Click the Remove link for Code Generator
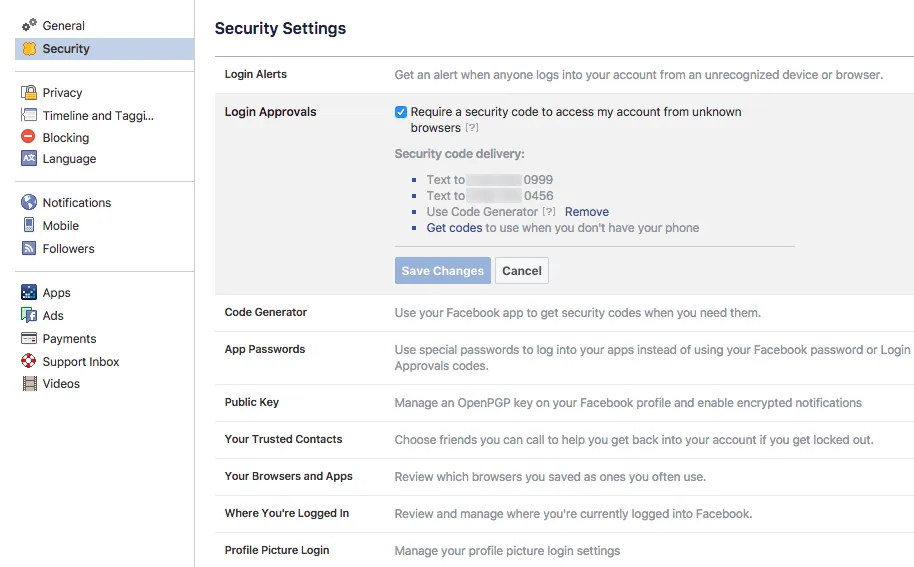Image resolution: width=914 pixels, height=567 pixels. (x=587, y=212)
